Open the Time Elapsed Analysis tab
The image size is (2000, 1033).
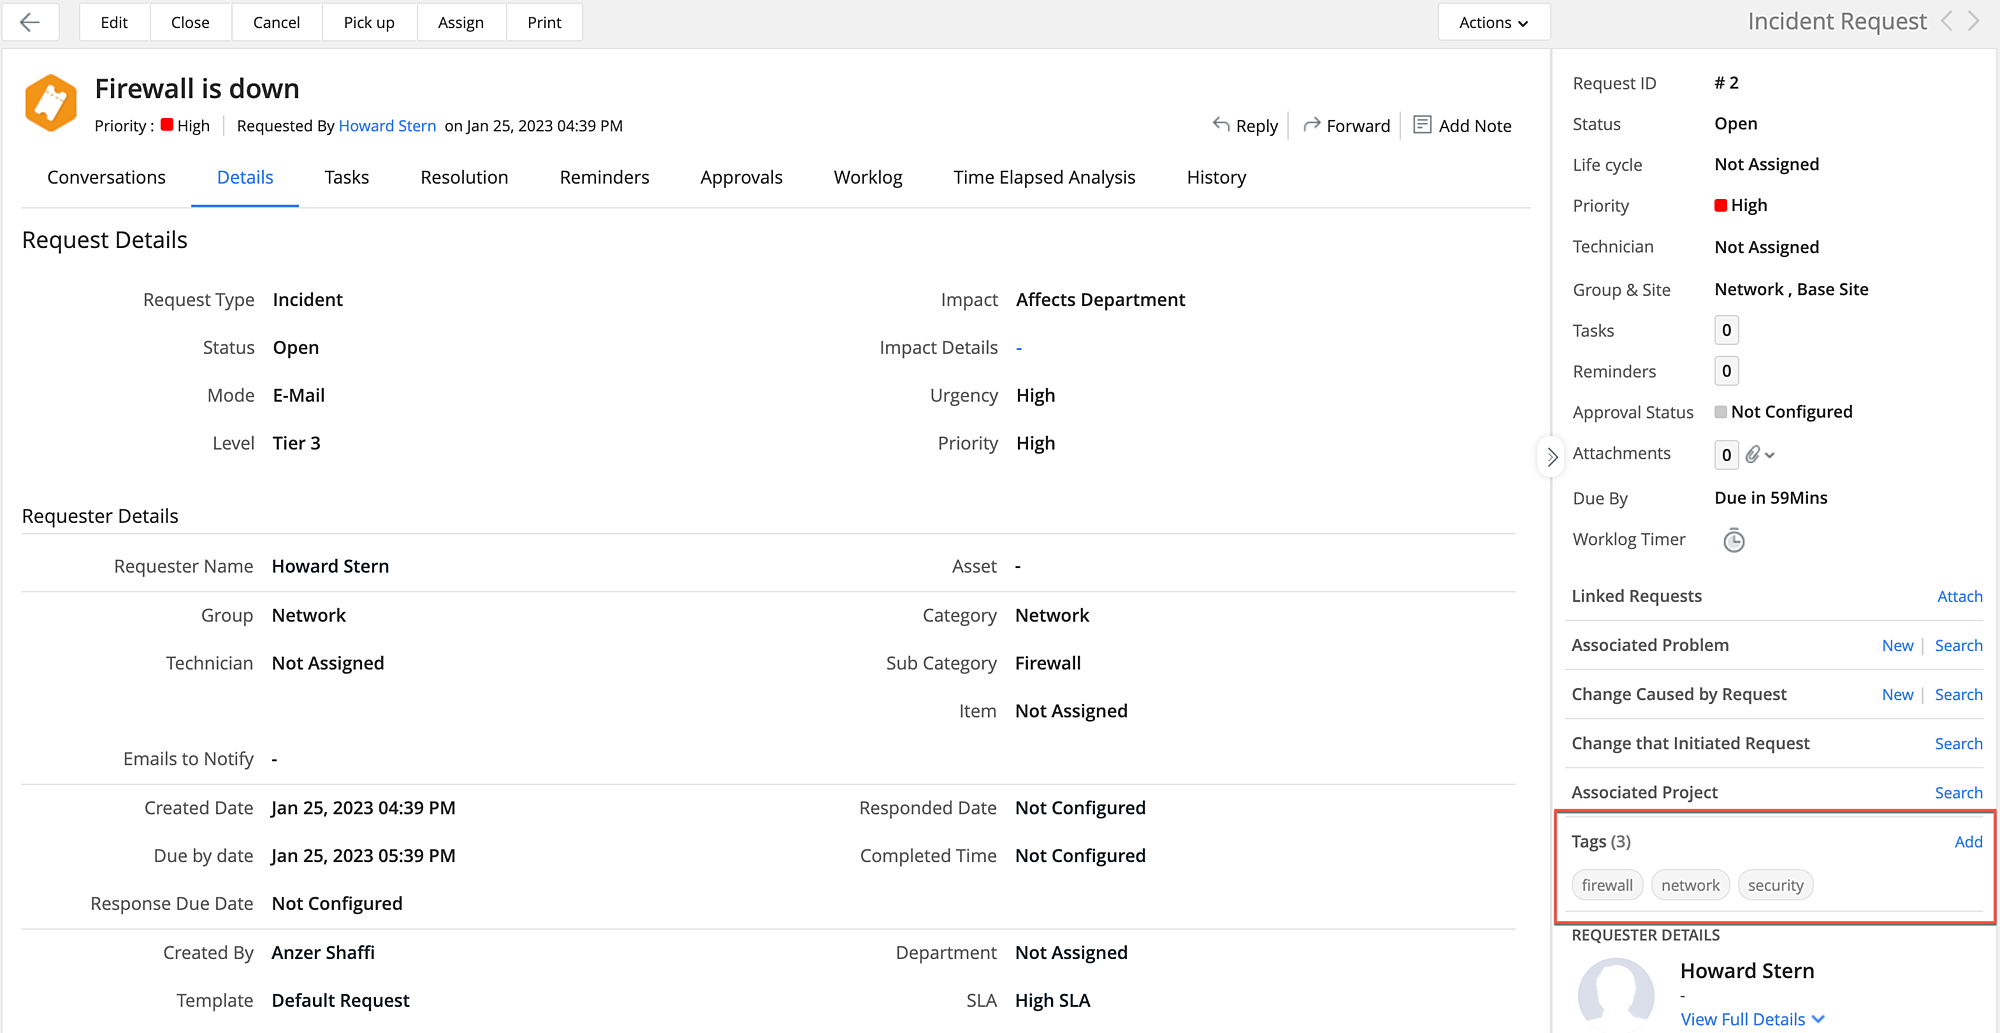click(1044, 177)
